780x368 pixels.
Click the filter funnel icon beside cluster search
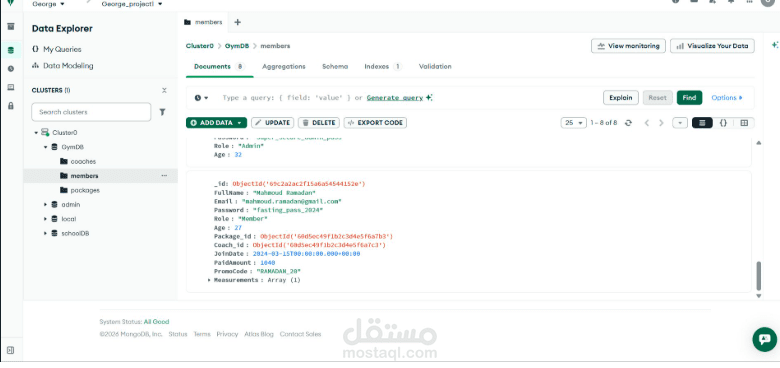point(162,112)
